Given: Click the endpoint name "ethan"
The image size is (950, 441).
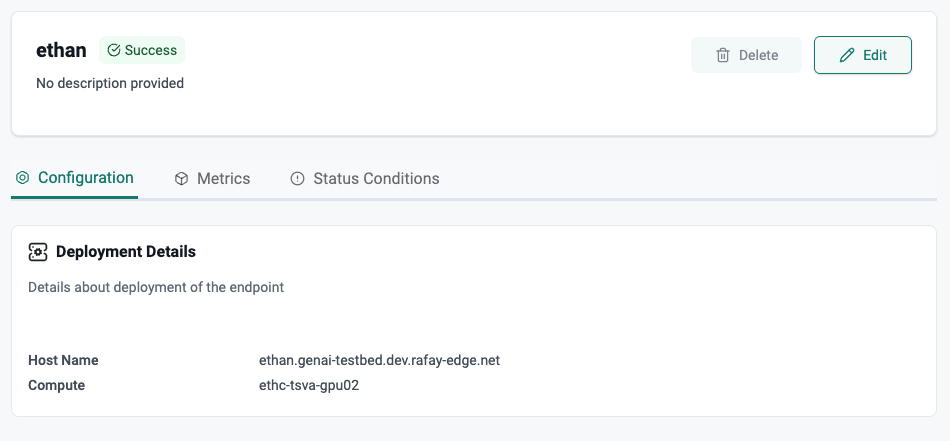Looking at the screenshot, I should tap(61, 50).
